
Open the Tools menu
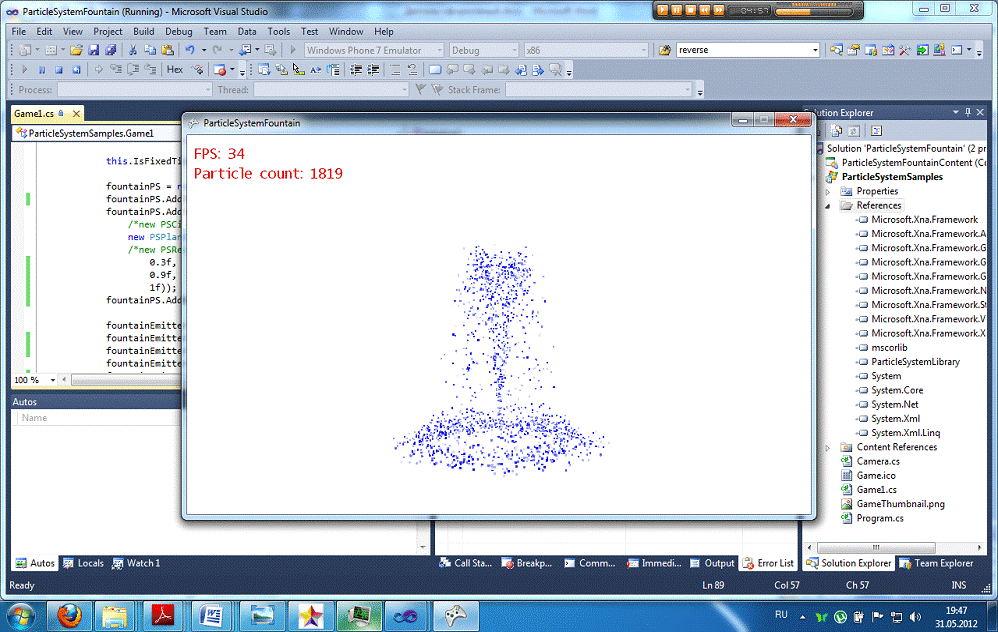[x=279, y=32]
